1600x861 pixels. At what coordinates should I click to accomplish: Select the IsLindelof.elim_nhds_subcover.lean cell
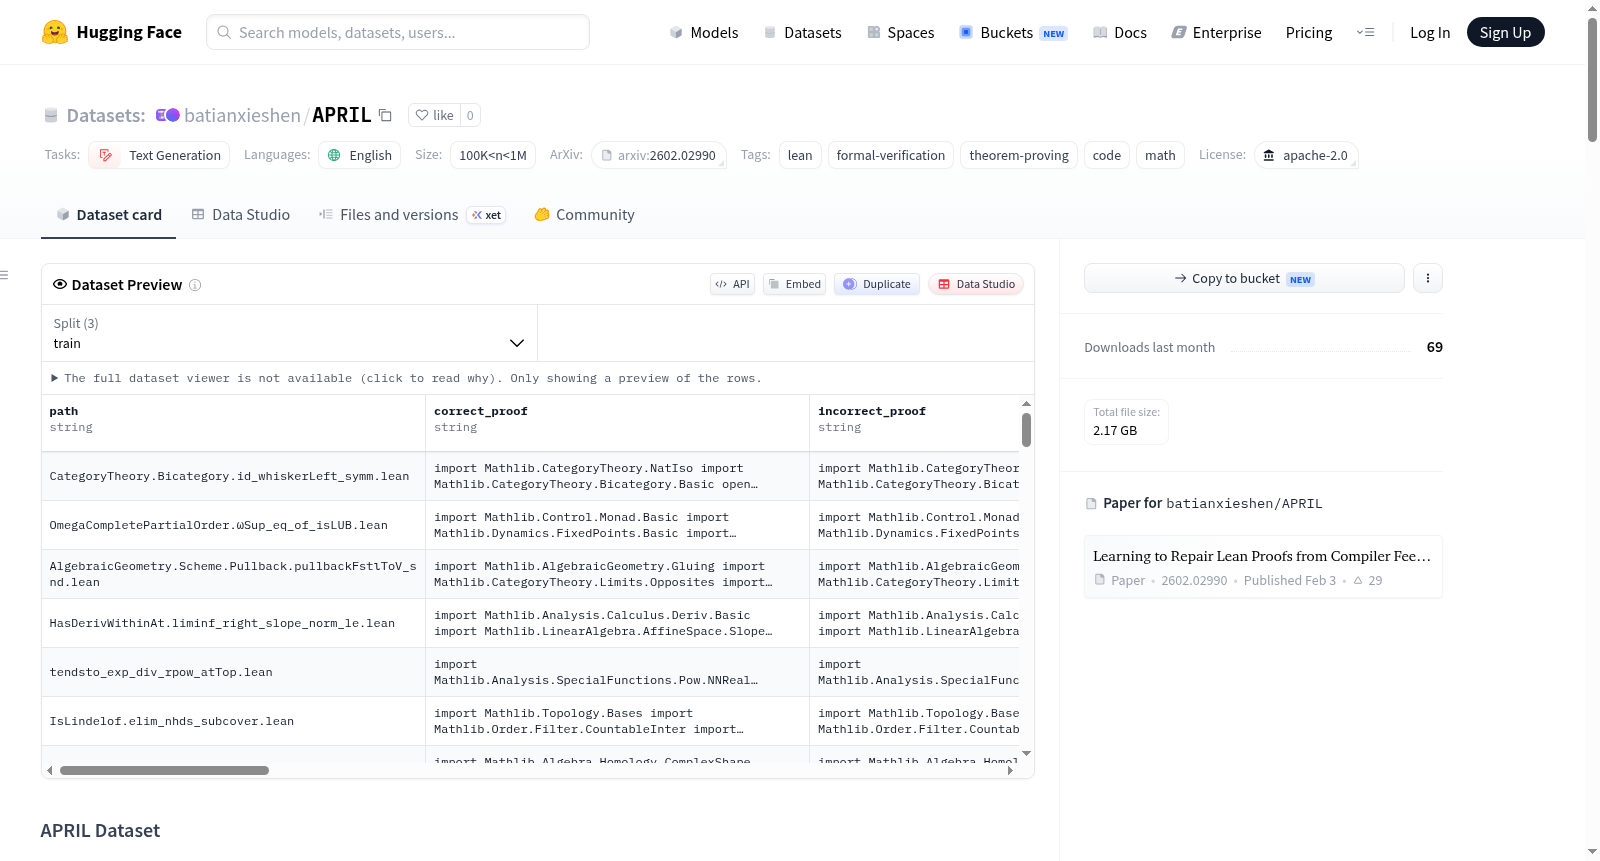[x=233, y=721]
